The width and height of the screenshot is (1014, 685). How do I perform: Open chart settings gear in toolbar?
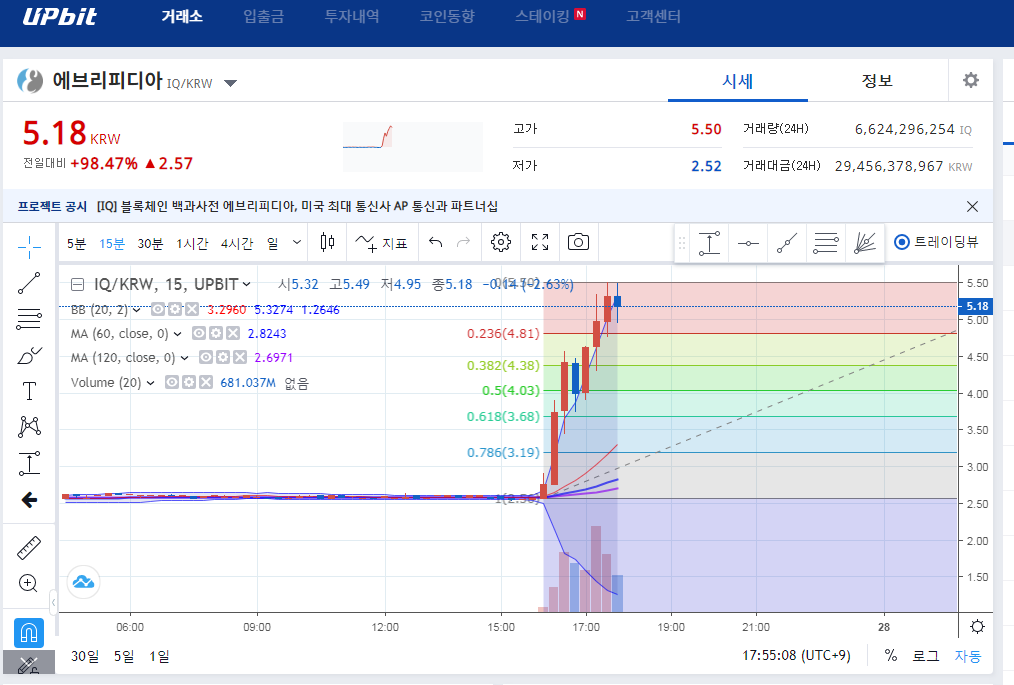click(x=501, y=243)
